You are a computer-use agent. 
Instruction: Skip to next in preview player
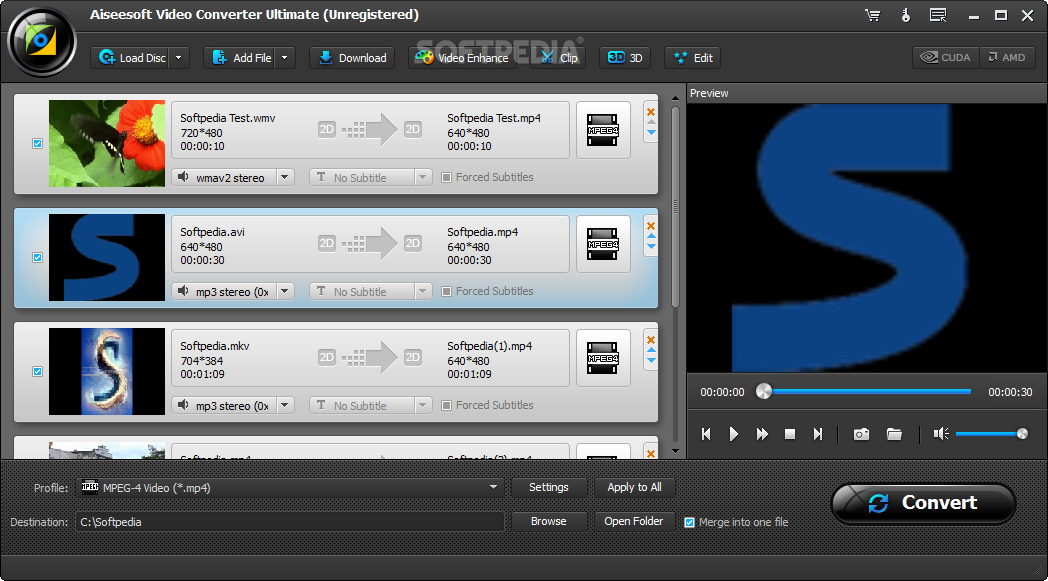(817, 435)
